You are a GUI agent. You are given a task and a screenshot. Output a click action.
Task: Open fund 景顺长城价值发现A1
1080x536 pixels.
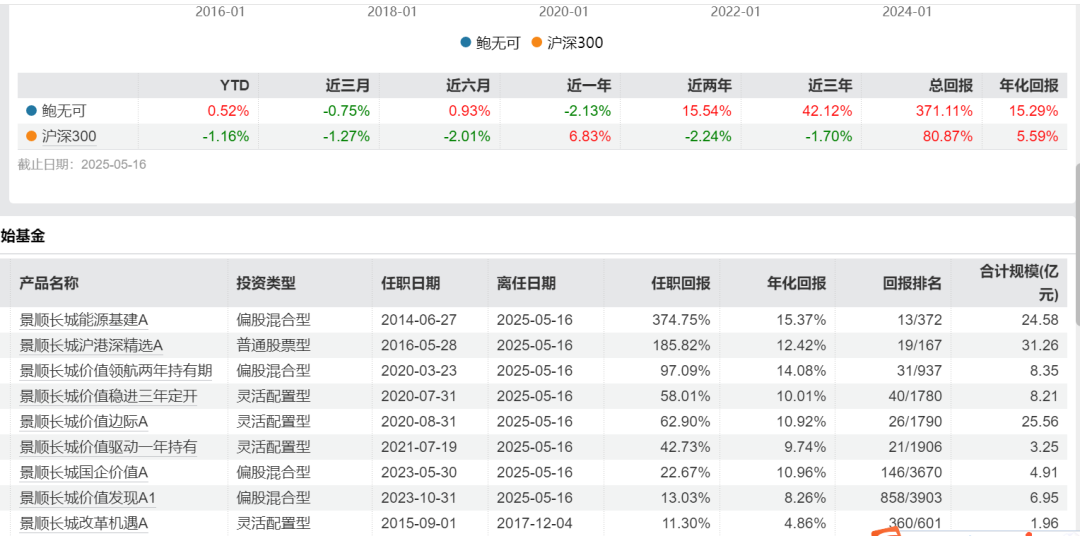click(87, 498)
